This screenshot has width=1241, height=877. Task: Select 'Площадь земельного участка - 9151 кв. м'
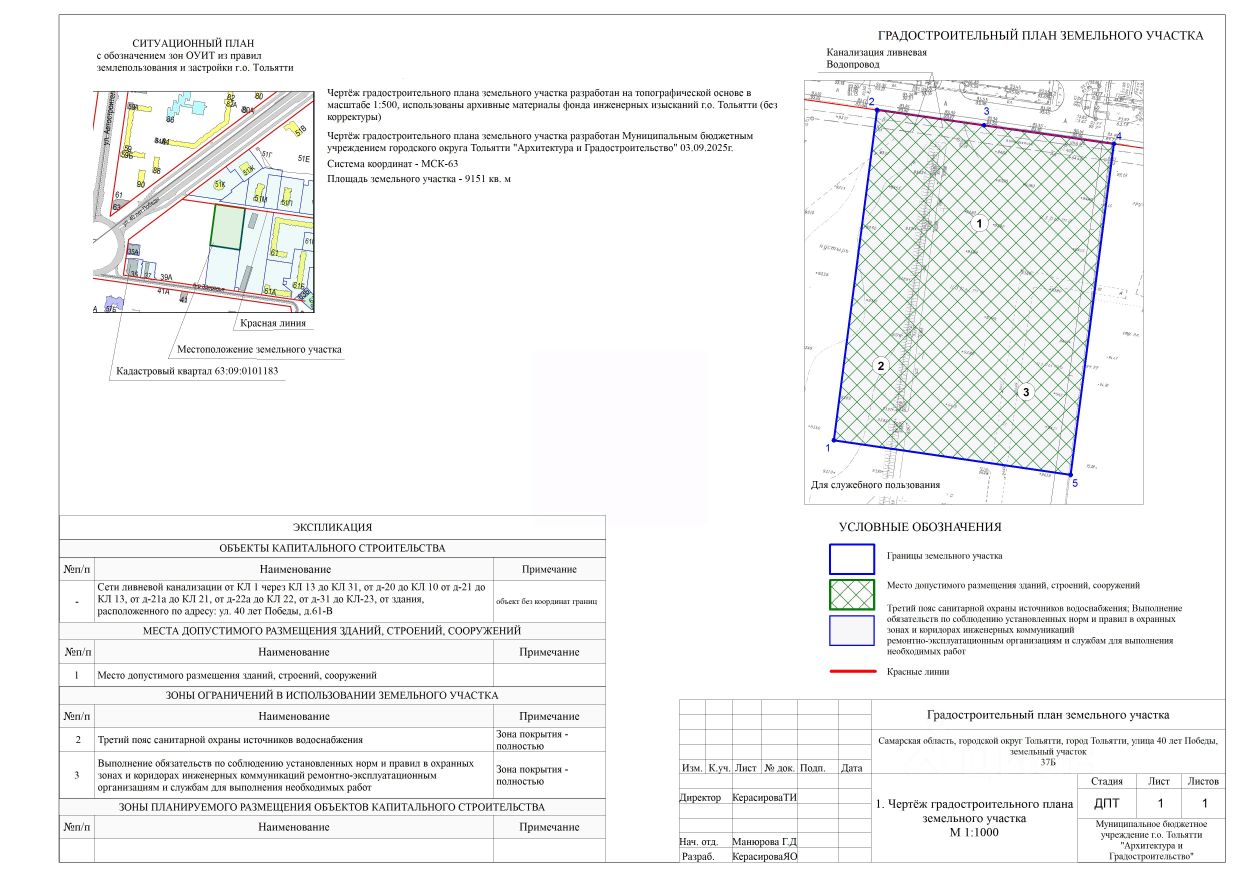(x=419, y=178)
